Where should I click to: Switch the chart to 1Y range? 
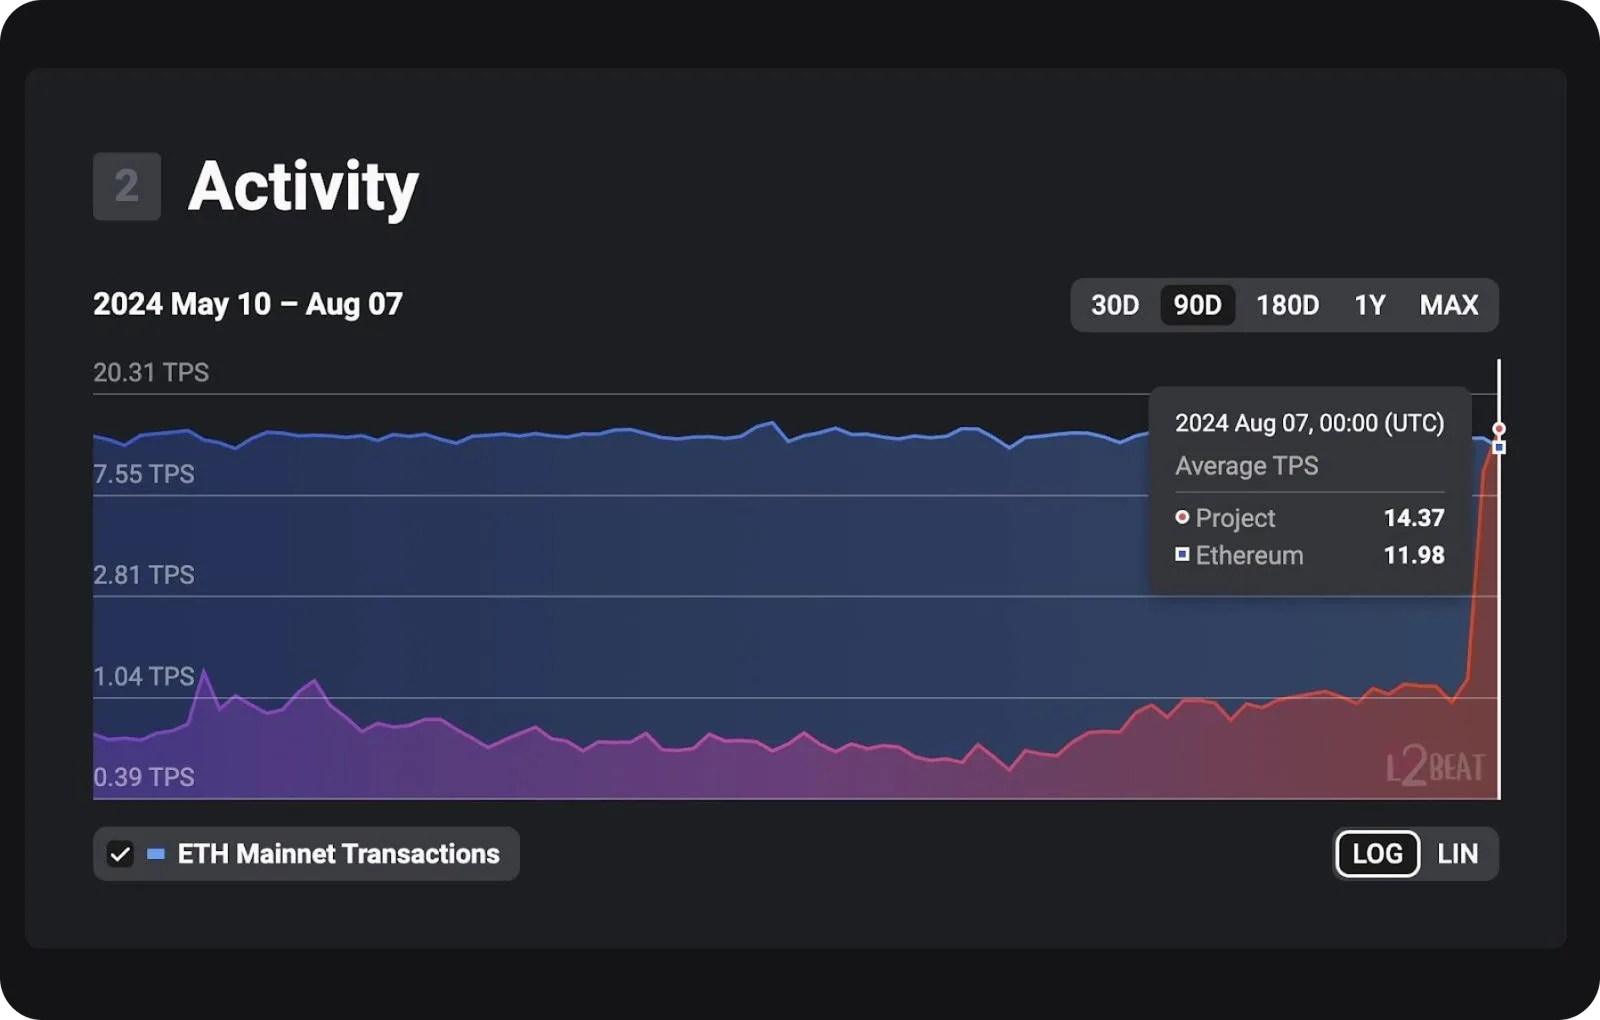tap(1369, 305)
